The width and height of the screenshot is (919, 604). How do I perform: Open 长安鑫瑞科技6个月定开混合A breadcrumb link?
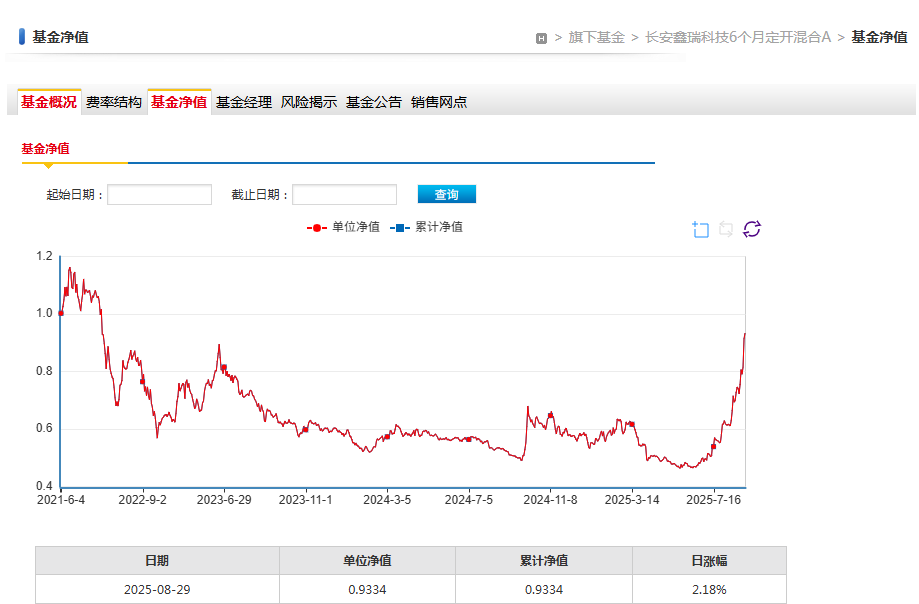click(738, 37)
